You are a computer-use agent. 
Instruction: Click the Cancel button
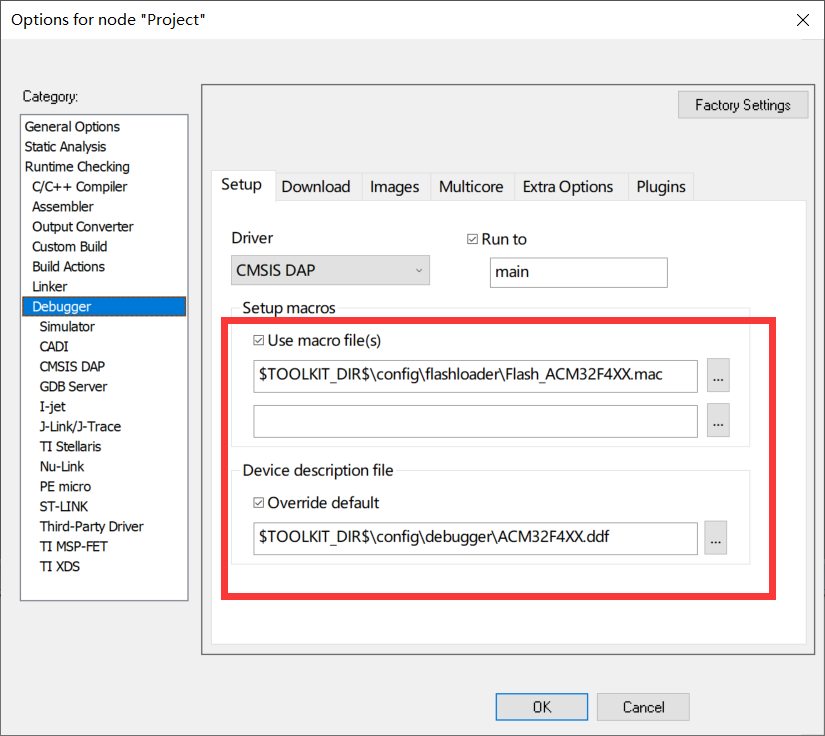643,707
